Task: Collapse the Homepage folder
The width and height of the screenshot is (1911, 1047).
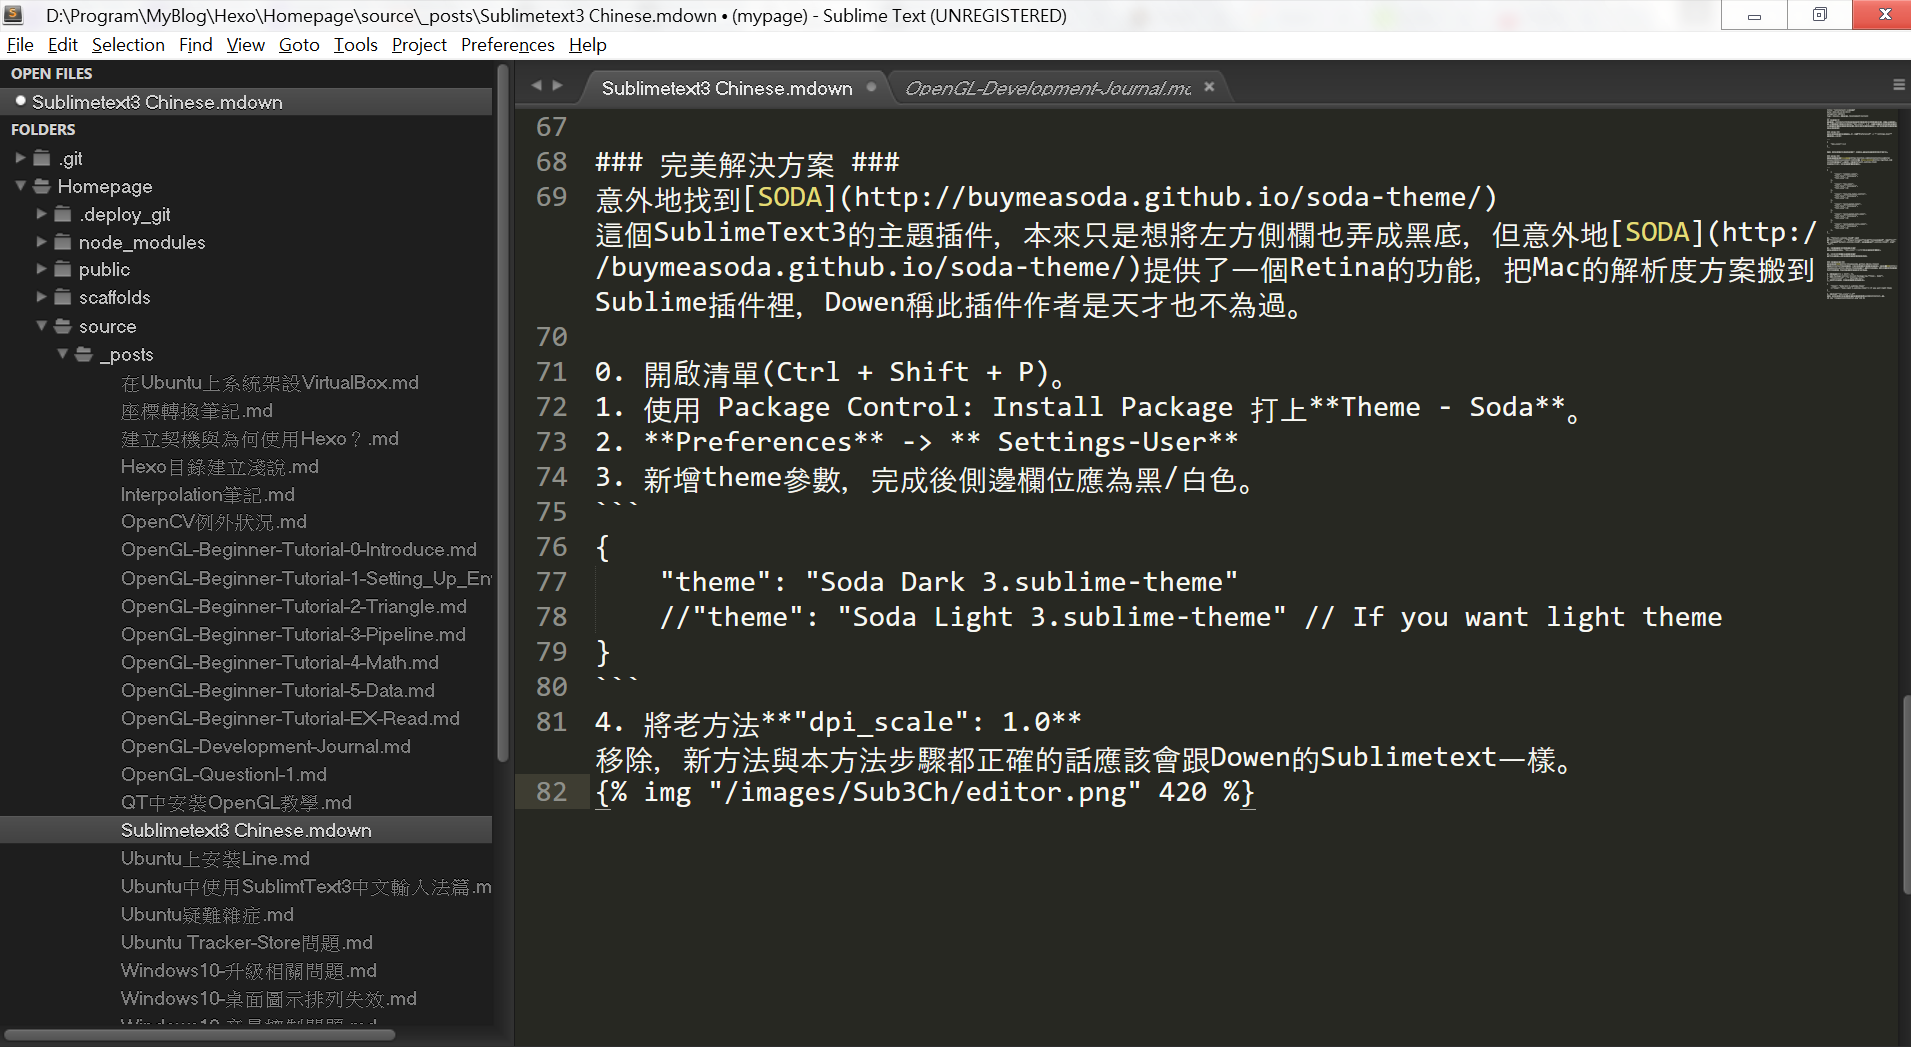Action: coord(20,186)
